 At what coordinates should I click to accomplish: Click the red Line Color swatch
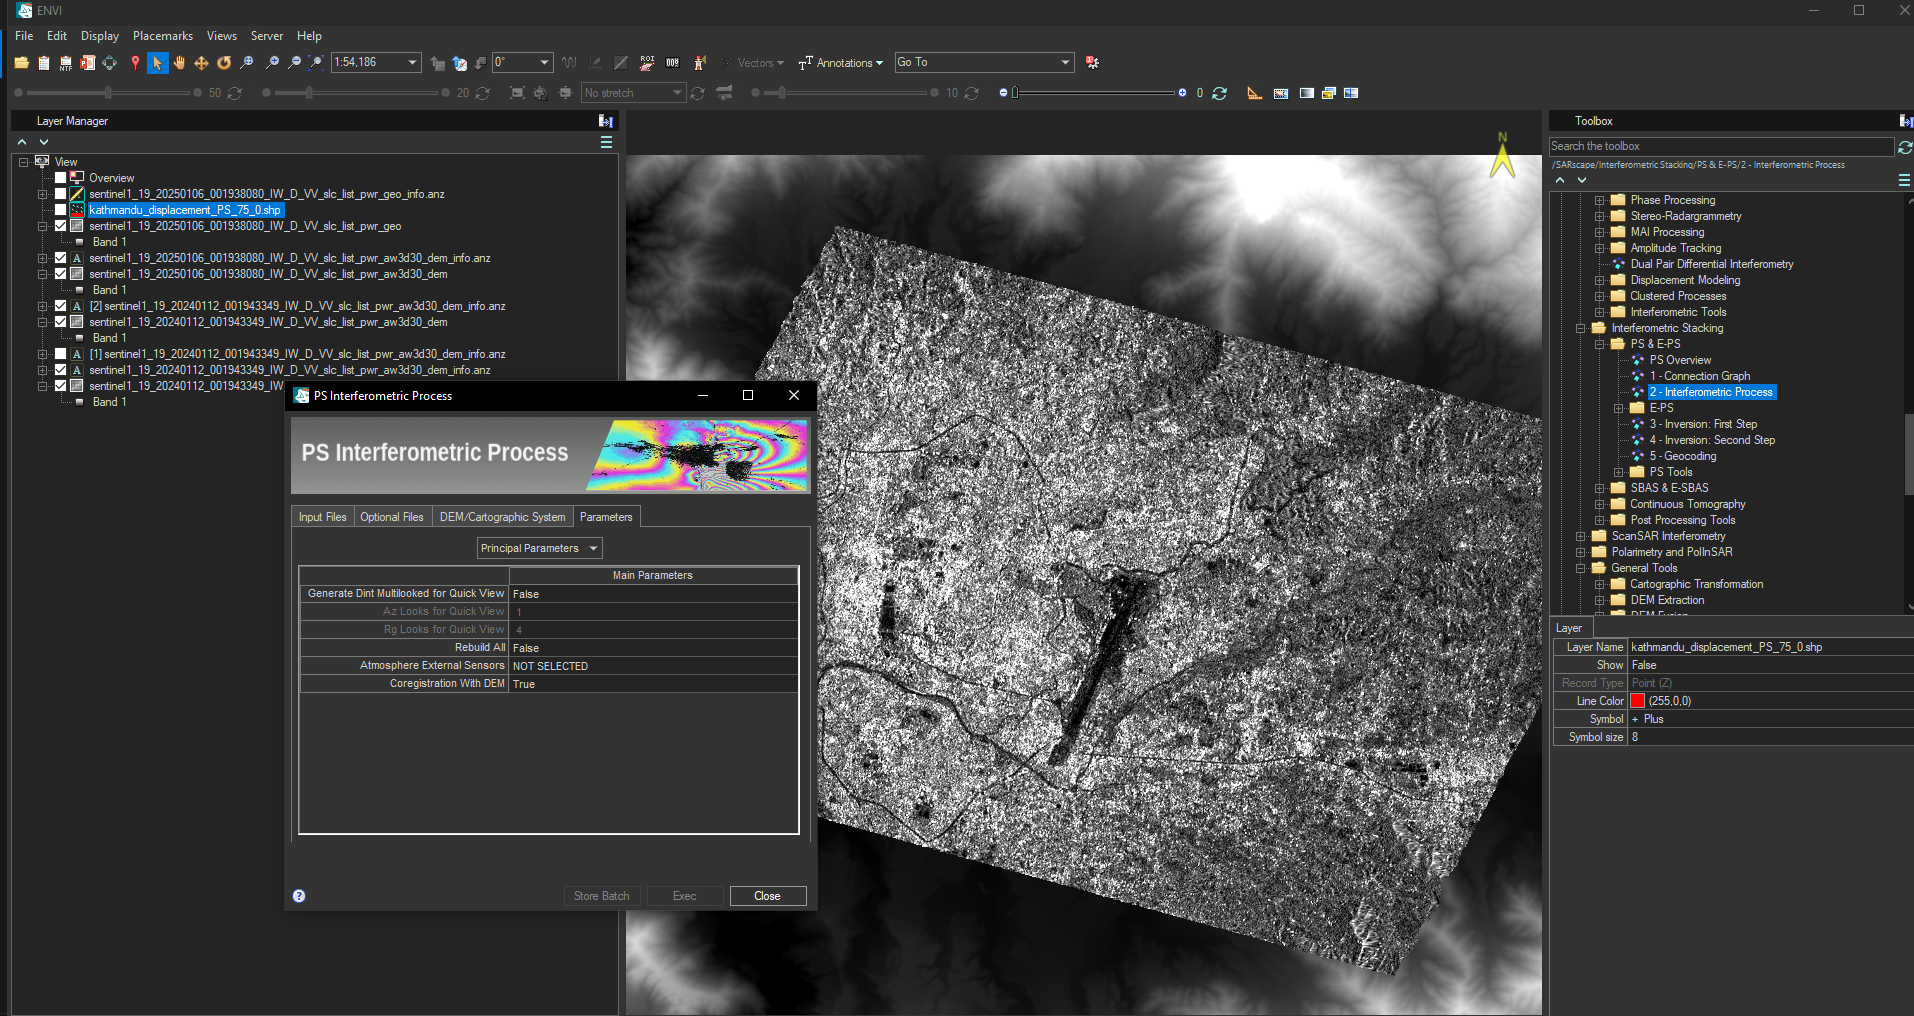point(1637,701)
